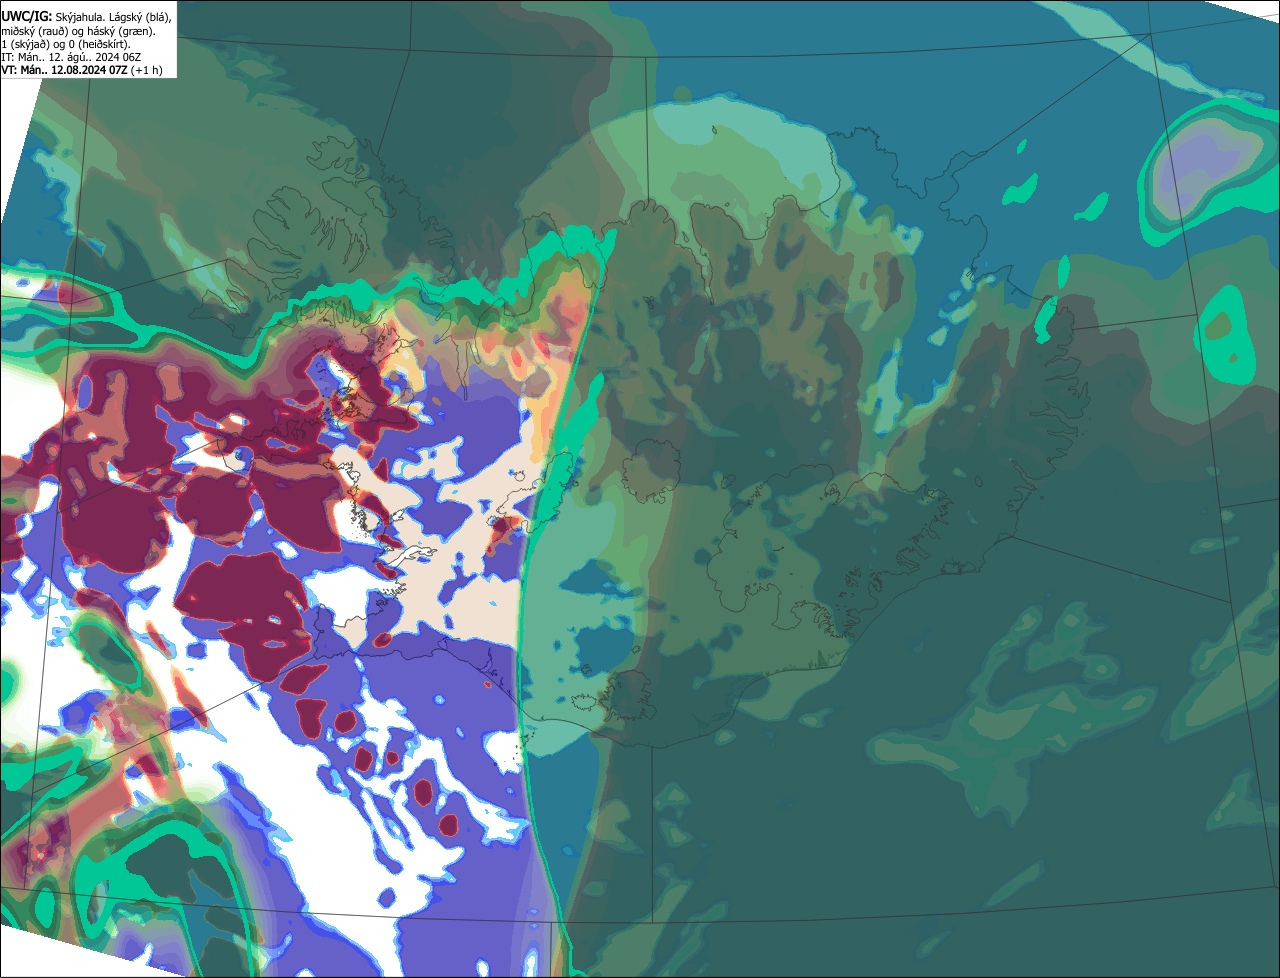Click the '(+1 h)' forecast offset text
This screenshot has height=978, width=1280.
[x=147, y=70]
